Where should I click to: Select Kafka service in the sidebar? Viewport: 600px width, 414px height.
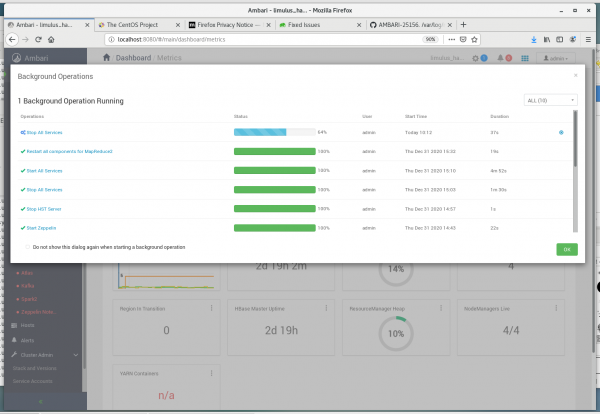[x=28, y=286]
